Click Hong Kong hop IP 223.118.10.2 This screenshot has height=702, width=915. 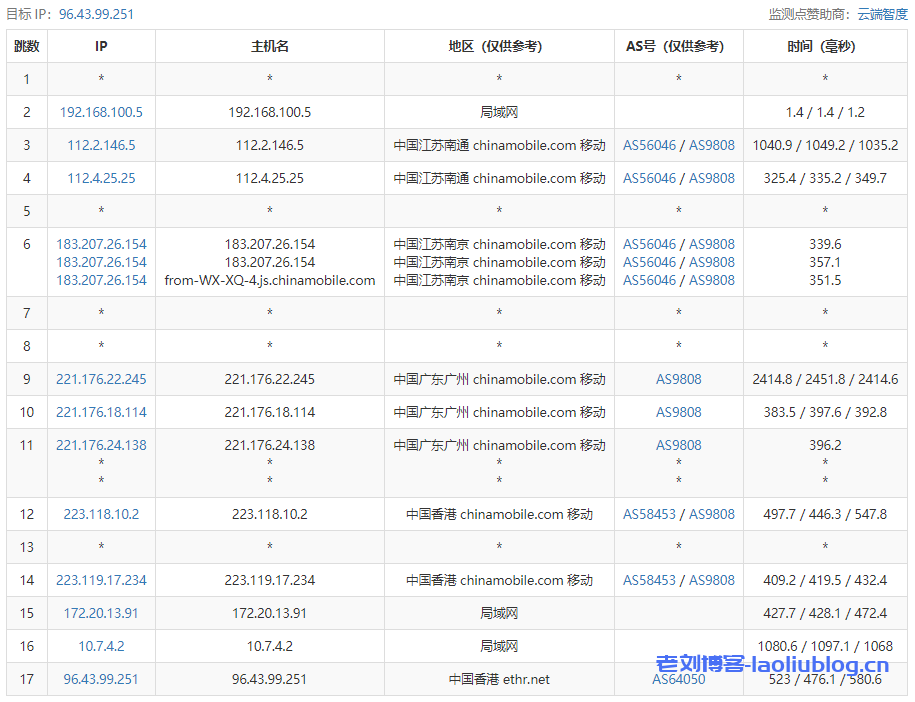pyautogui.click(x=100, y=513)
